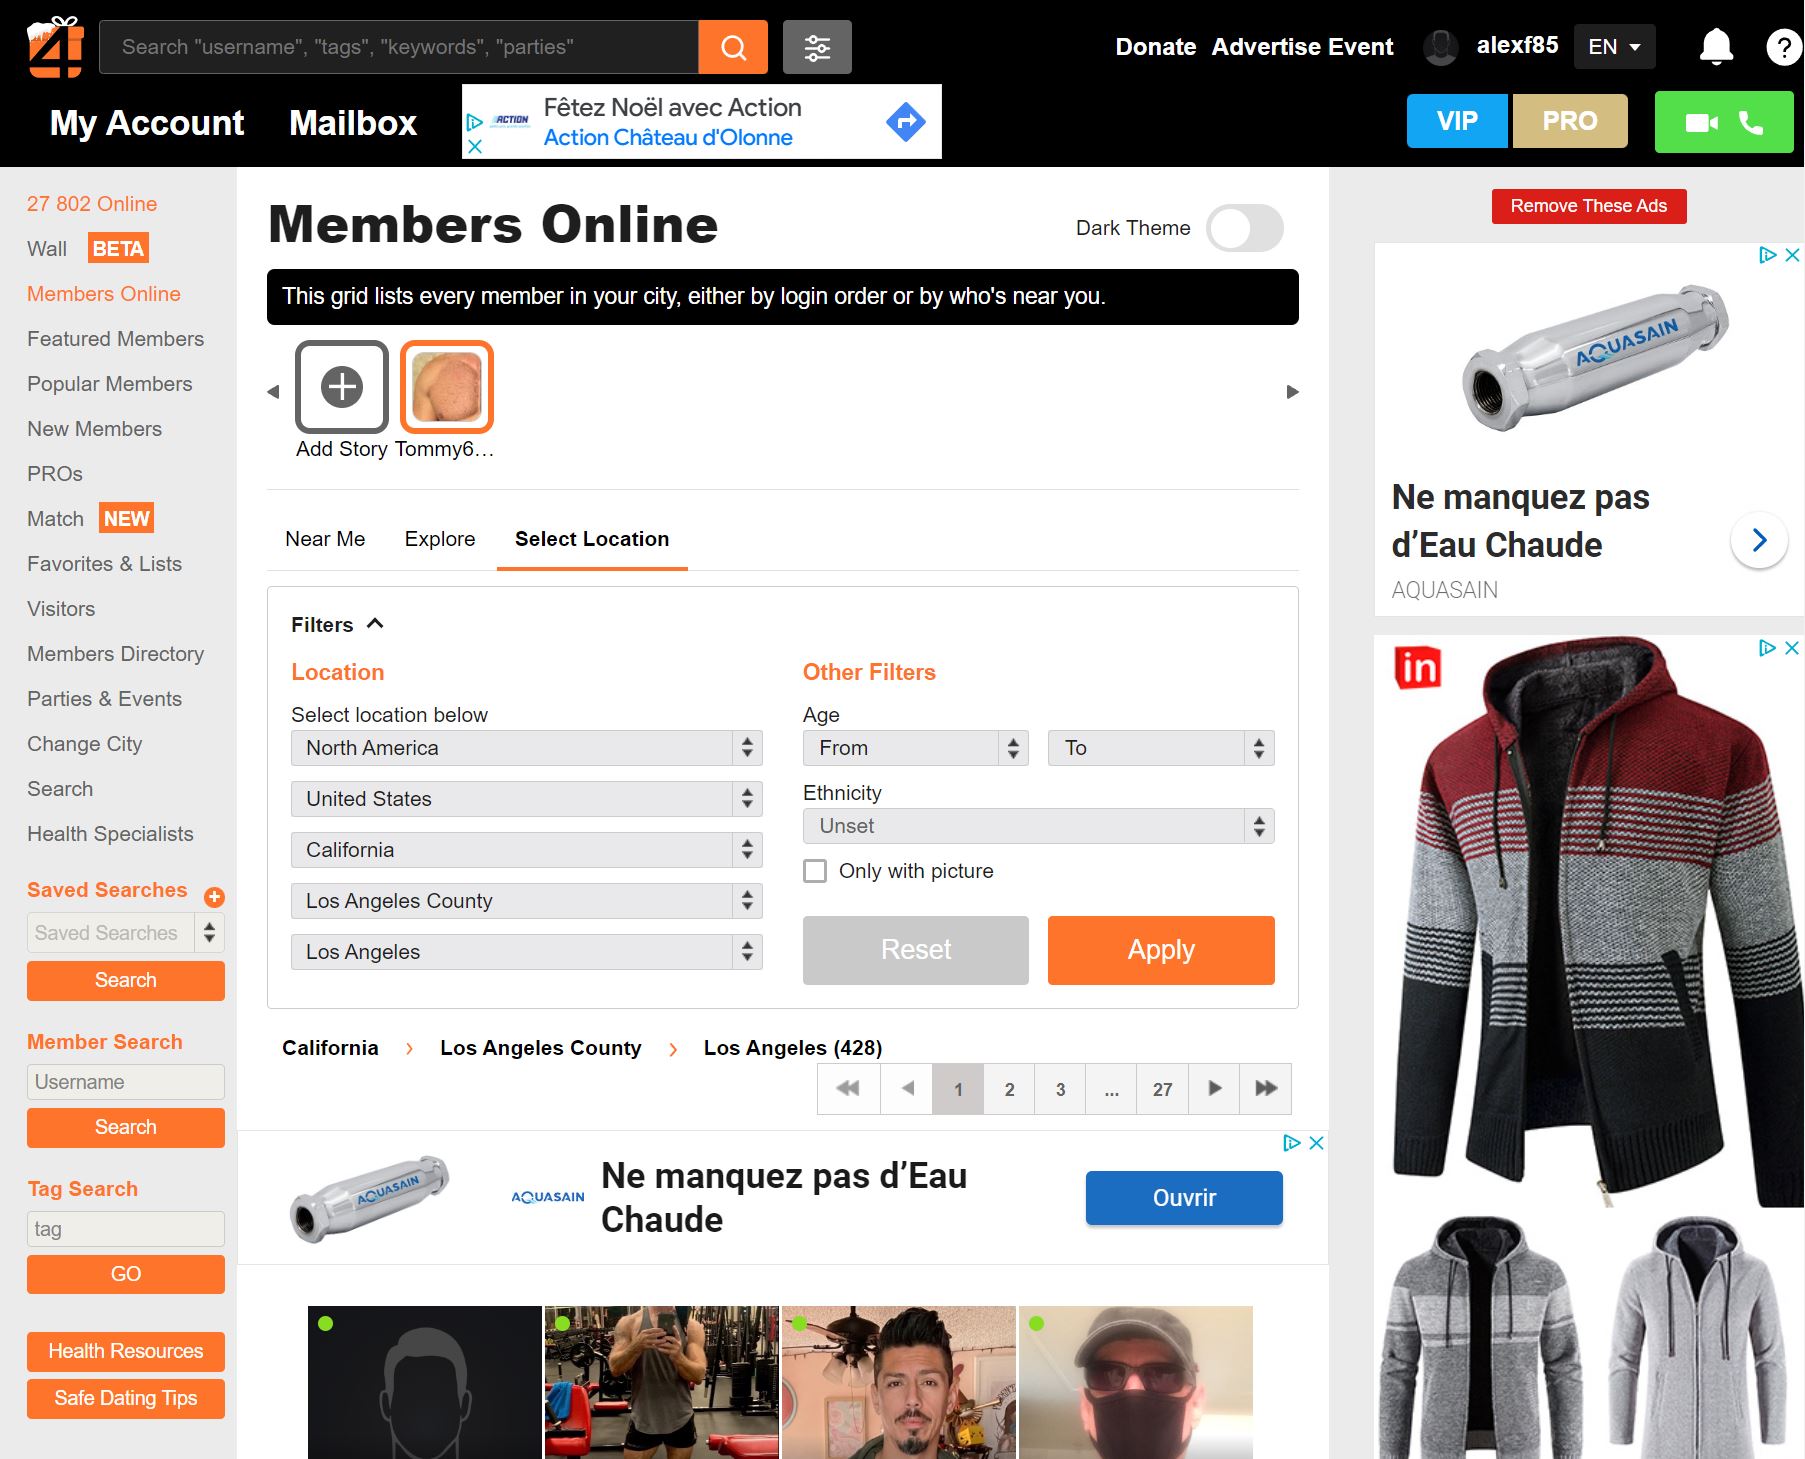Screen dimensions: 1805x1459
Task: Open the Ethnicity dropdown
Action: (x=1039, y=826)
